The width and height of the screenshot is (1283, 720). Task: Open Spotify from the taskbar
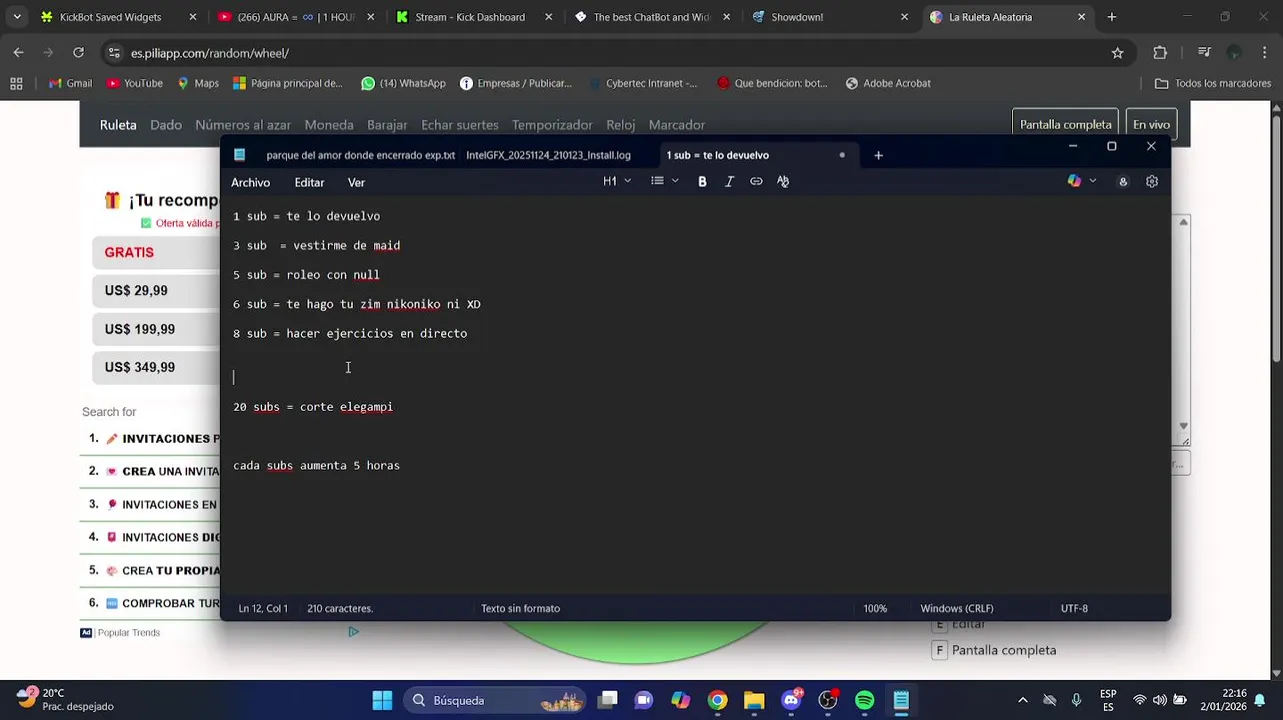[865, 700]
